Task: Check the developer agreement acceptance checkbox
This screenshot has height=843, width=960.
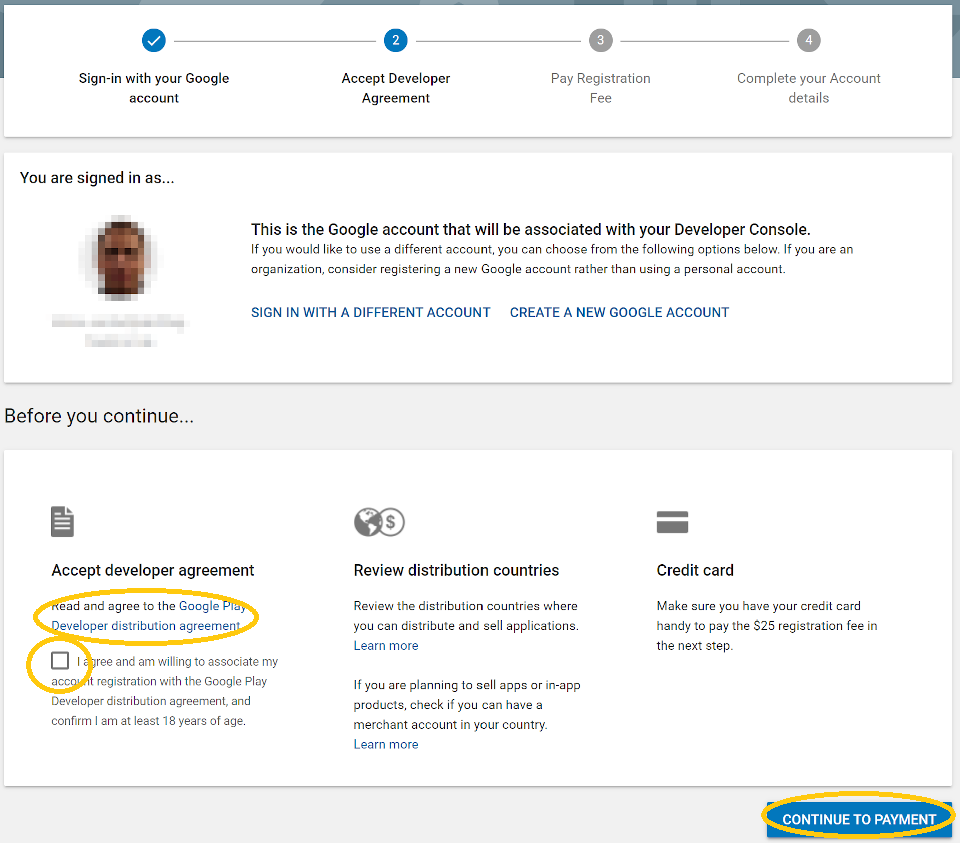Action: point(60,661)
